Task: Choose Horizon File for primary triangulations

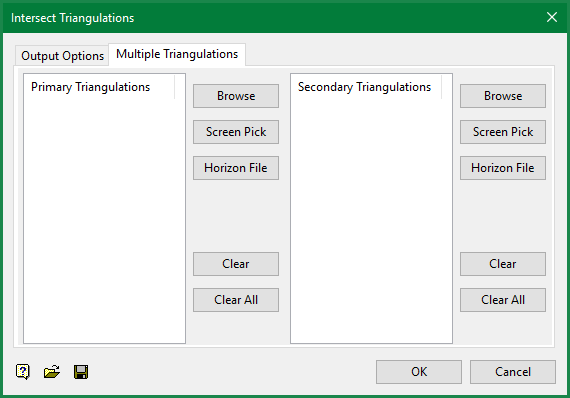Action: [236, 168]
